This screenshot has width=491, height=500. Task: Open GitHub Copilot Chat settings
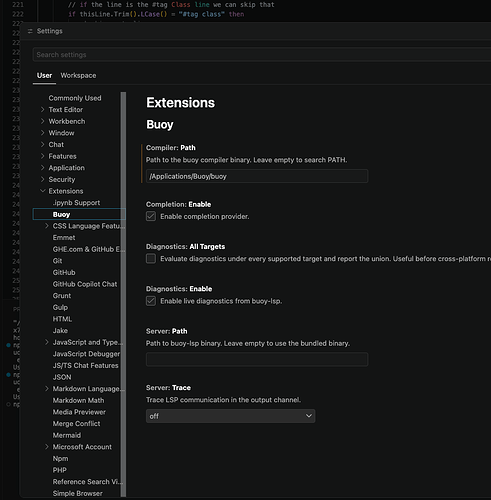tap(85, 284)
